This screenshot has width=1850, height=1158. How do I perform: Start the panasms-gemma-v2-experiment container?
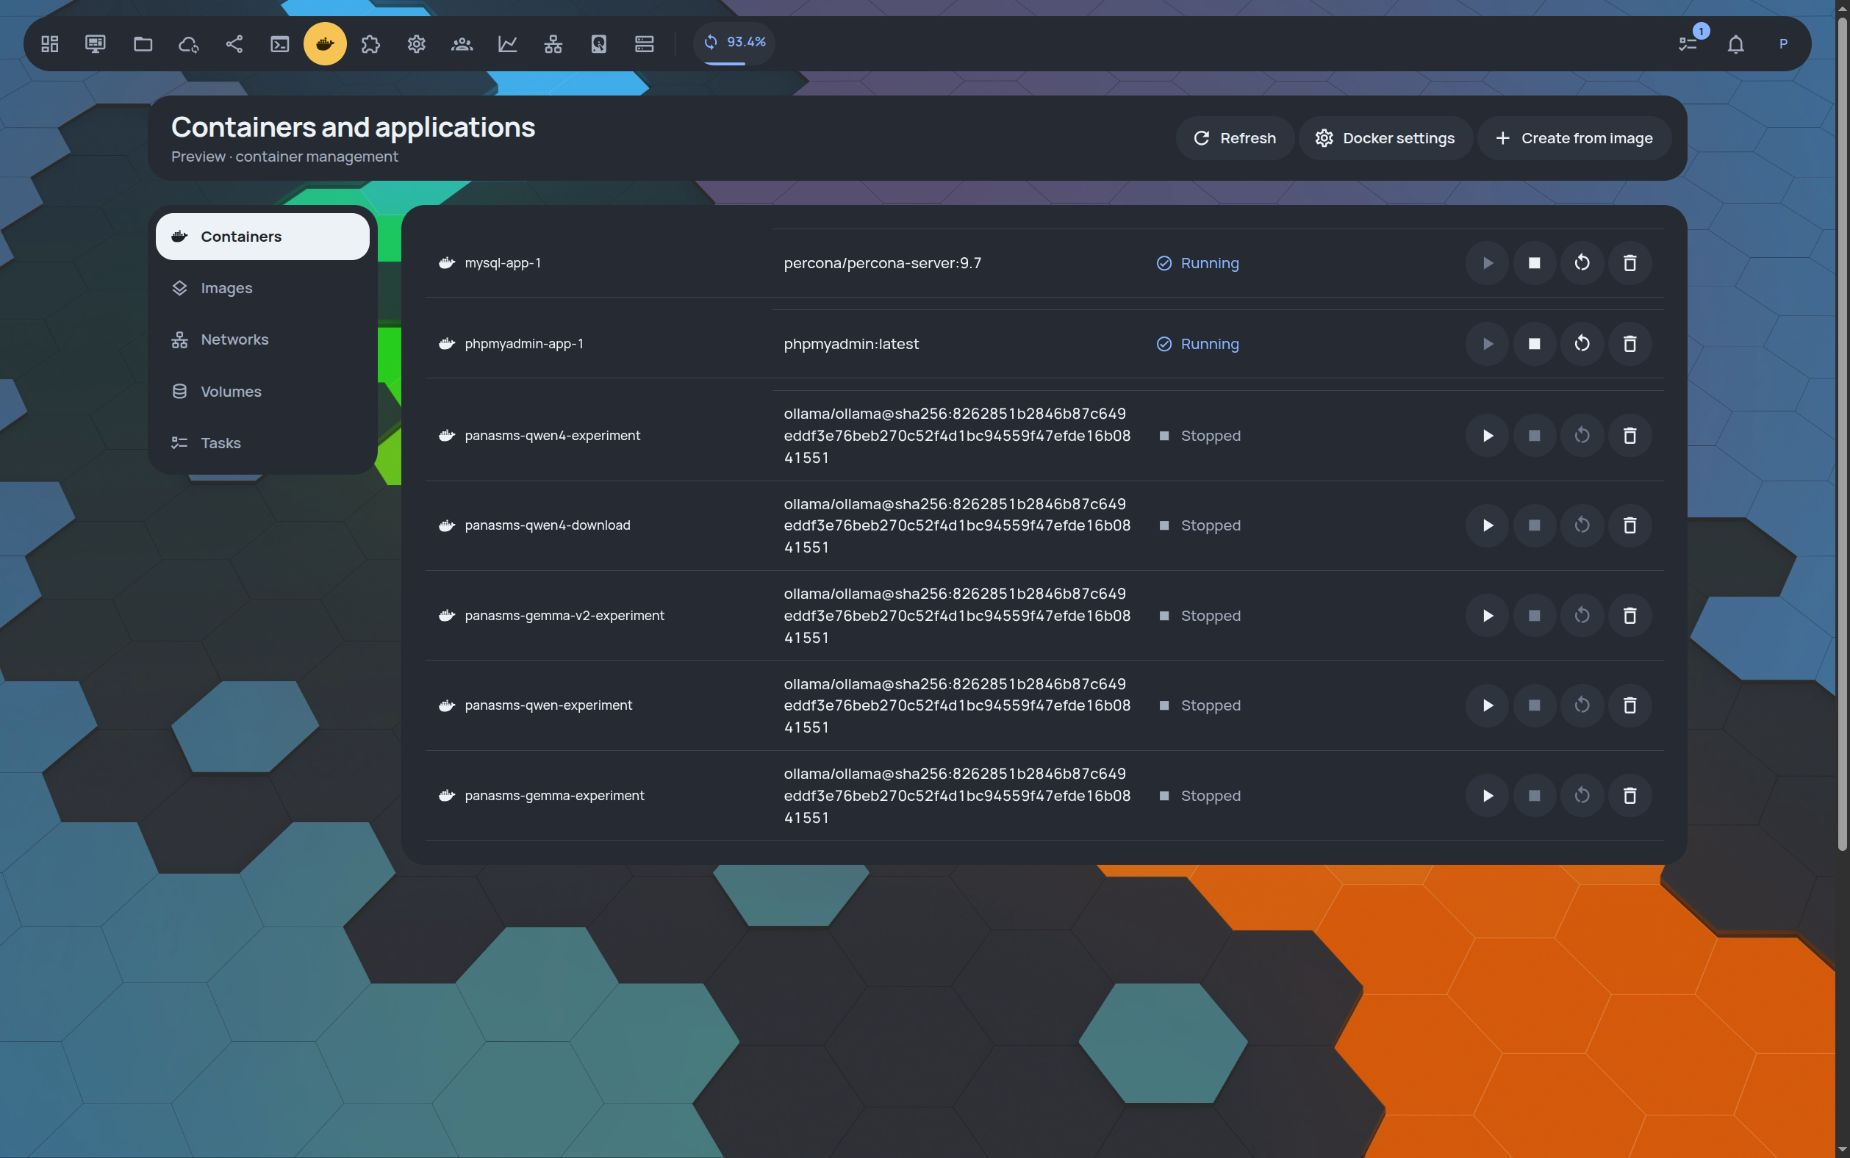point(1487,616)
